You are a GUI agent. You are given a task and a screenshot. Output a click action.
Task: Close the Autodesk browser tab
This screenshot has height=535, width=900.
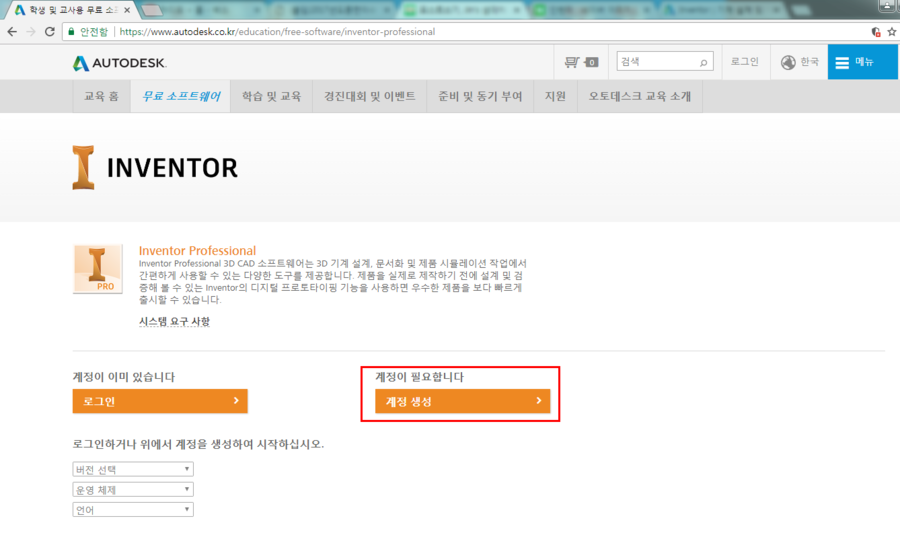point(127,10)
